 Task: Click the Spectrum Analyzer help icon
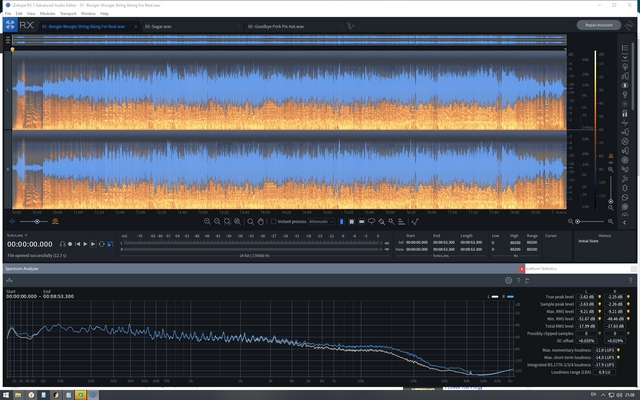point(516,280)
